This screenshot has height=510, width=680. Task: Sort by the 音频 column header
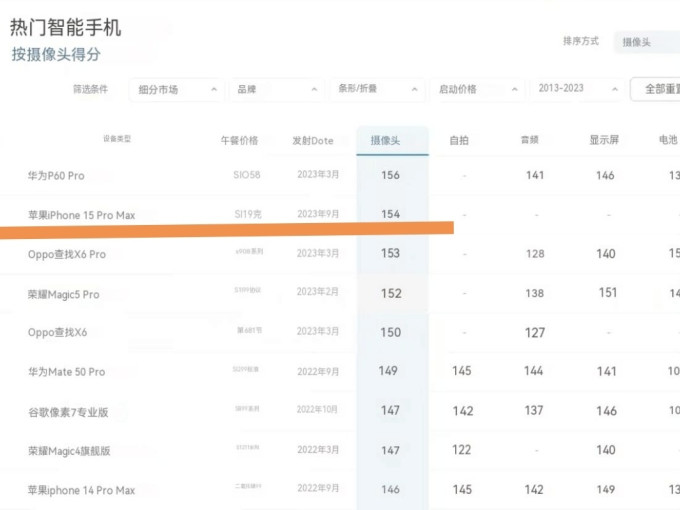click(x=530, y=140)
